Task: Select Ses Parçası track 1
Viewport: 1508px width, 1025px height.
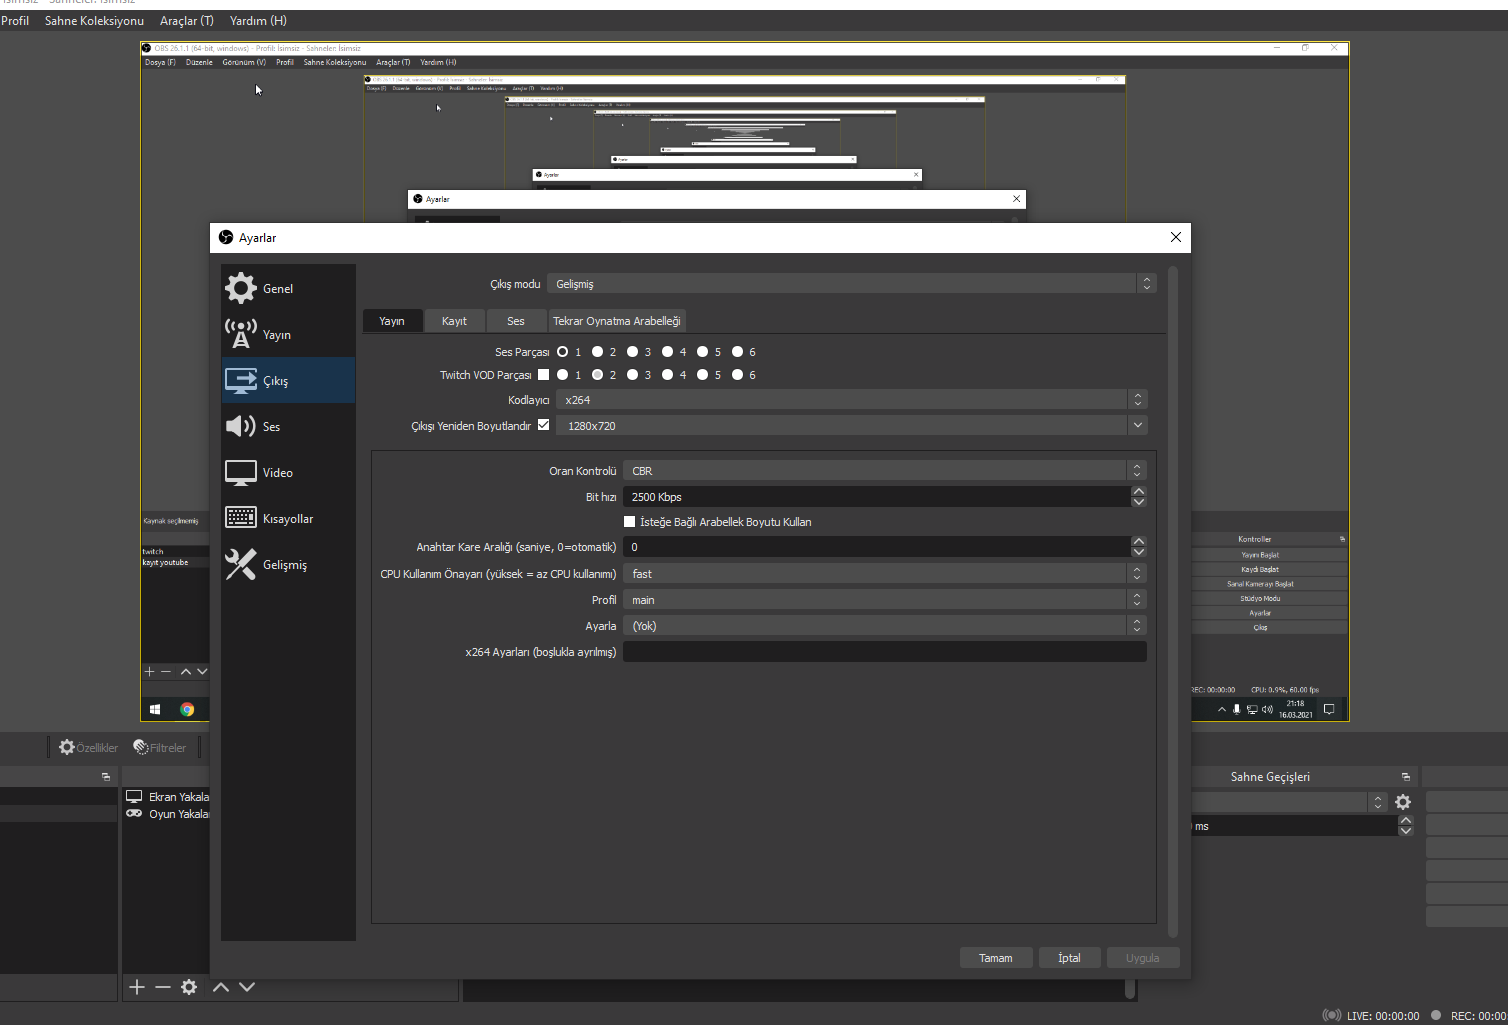Action: pos(563,352)
